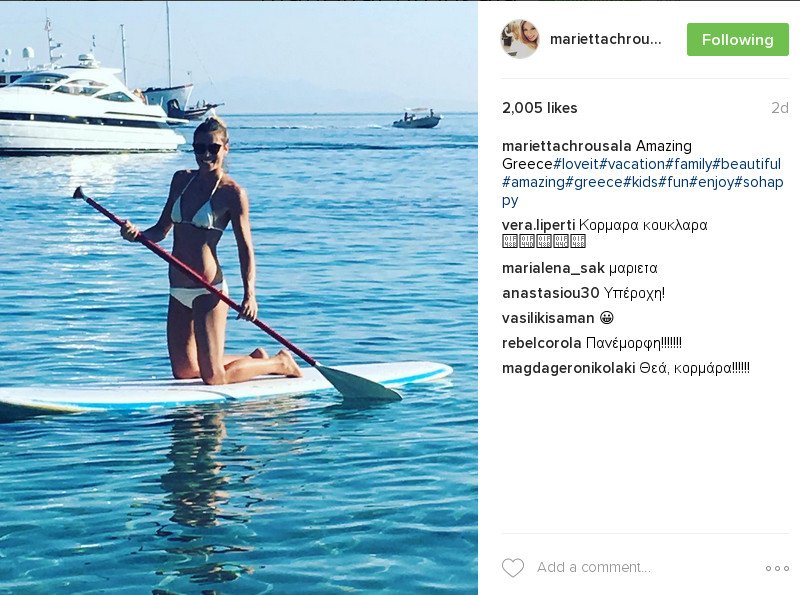Screen dimensions: 800x595
Task: Open the #beautiful hashtag
Action: pyautogui.click(x=747, y=164)
